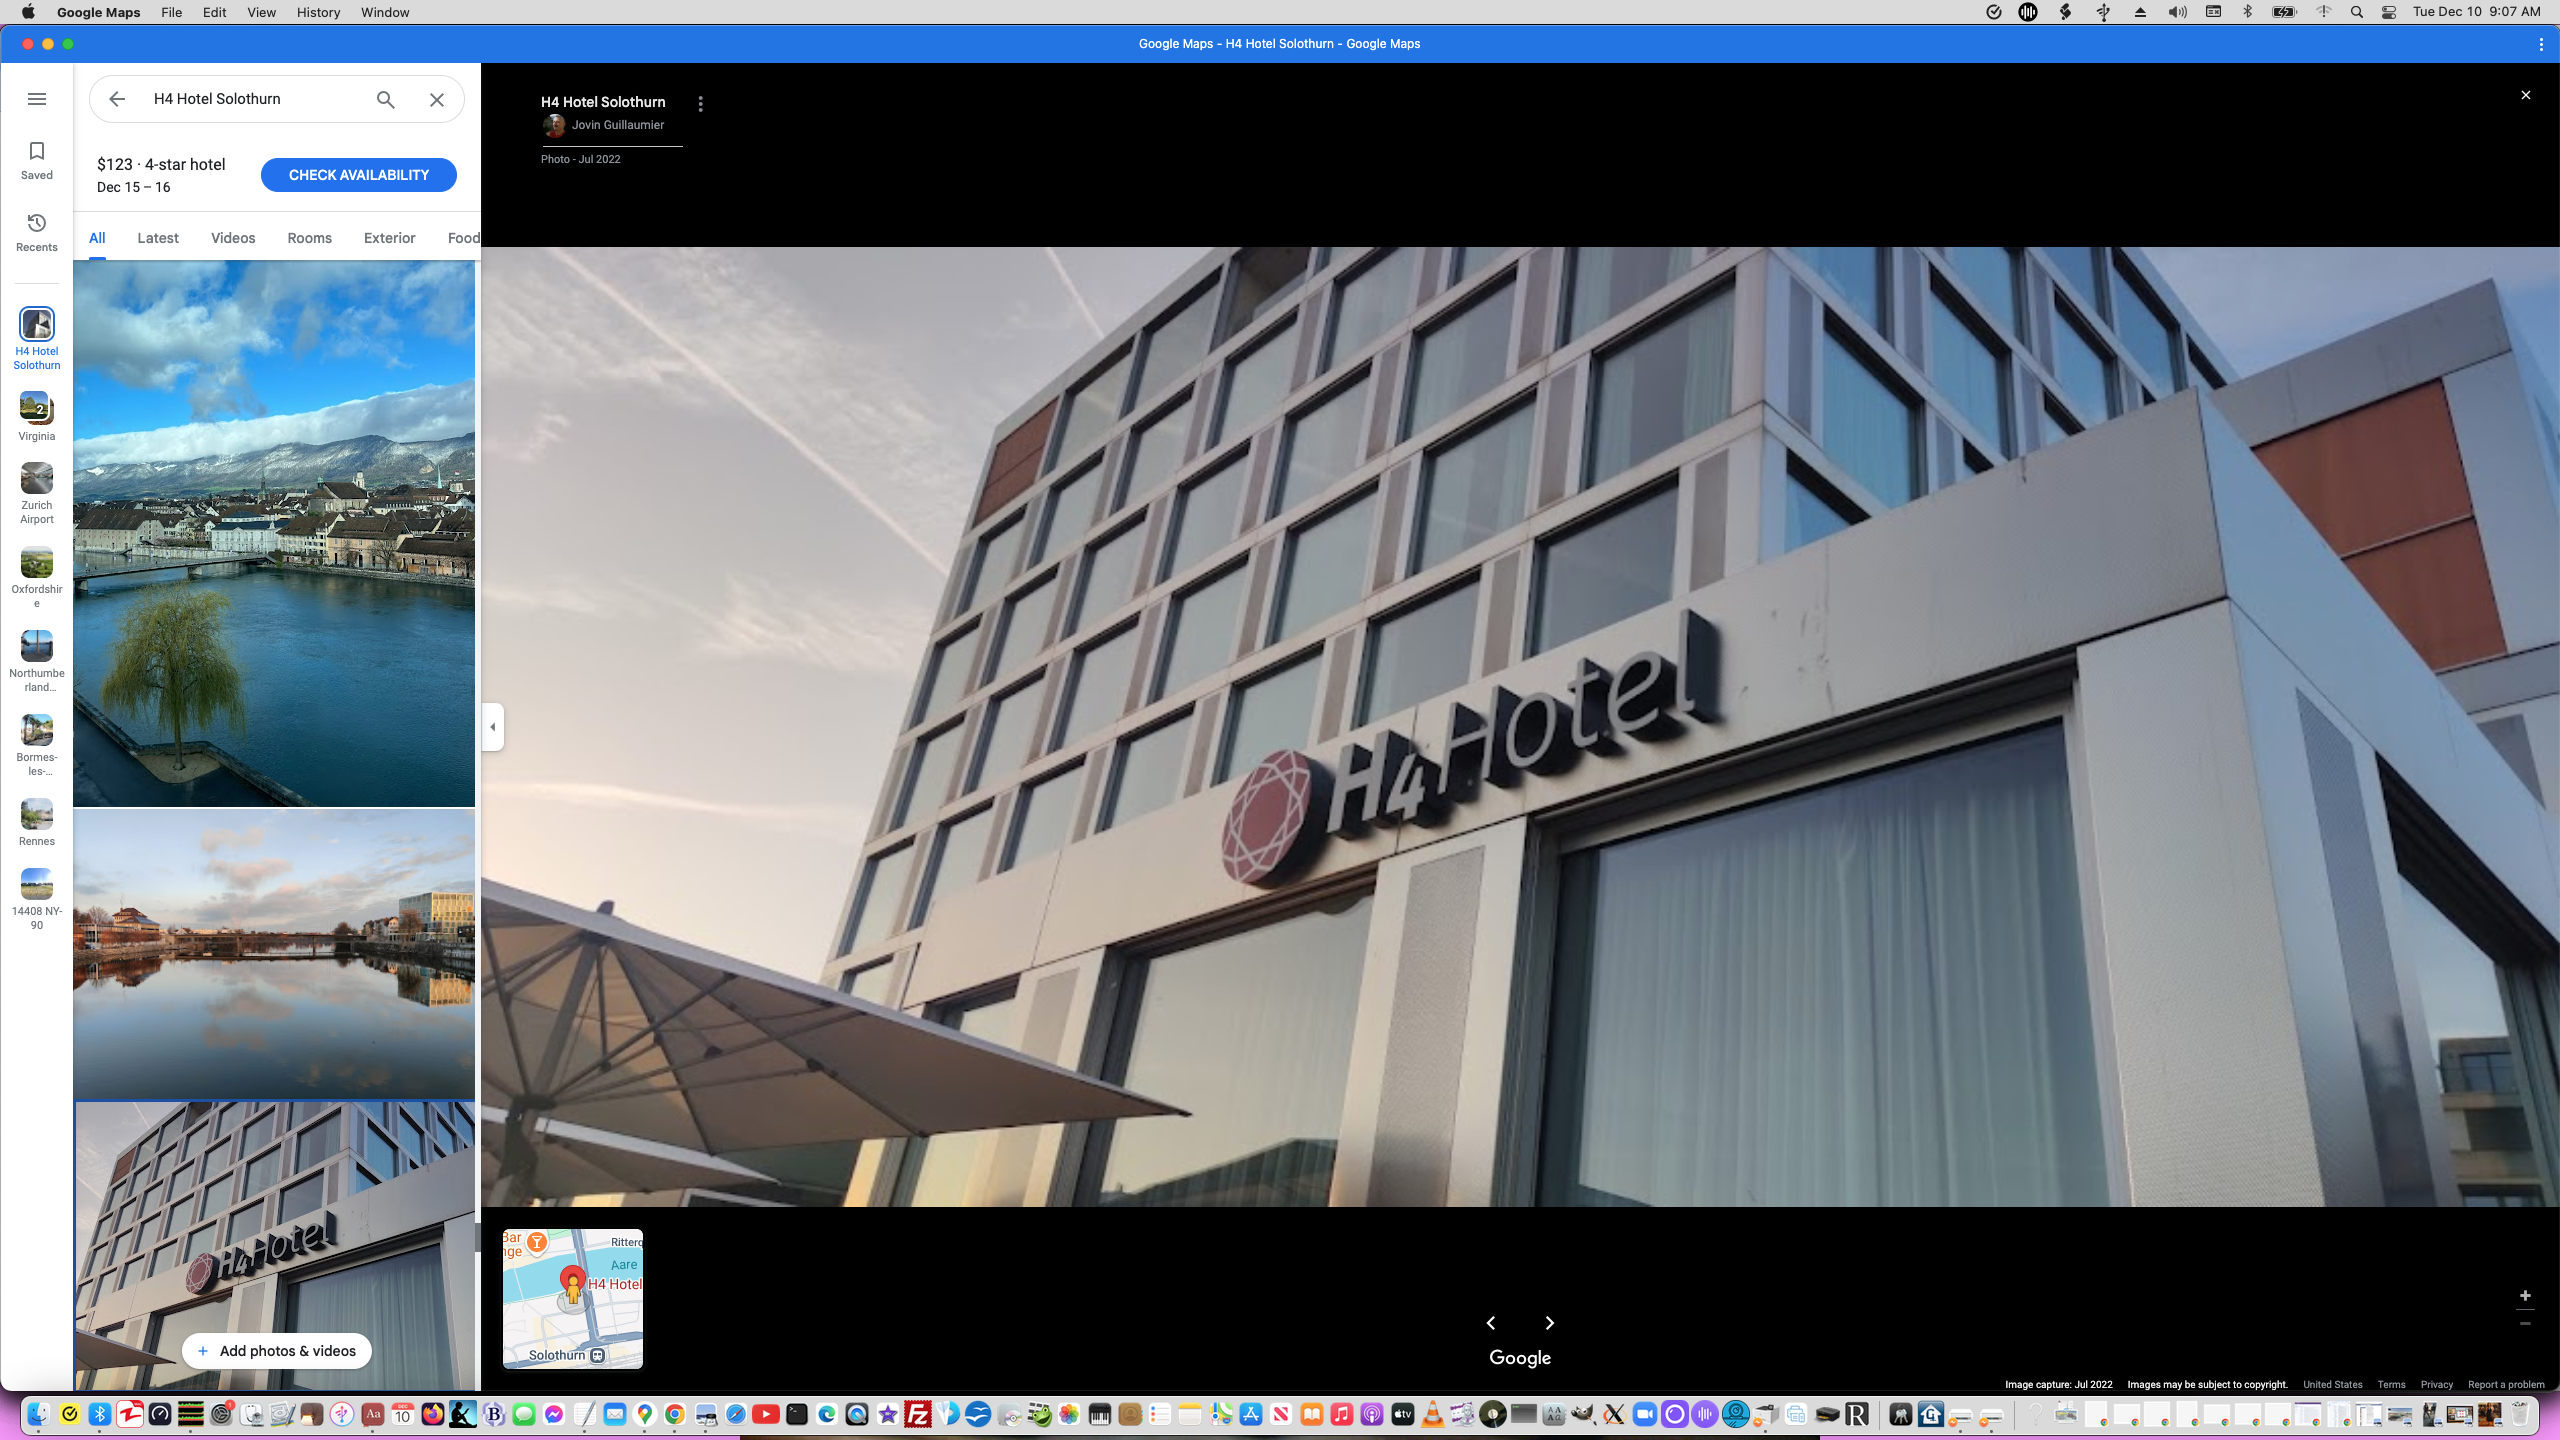2560x1440 pixels.
Task: Show previous photo with left chevron
Action: coord(1491,1323)
